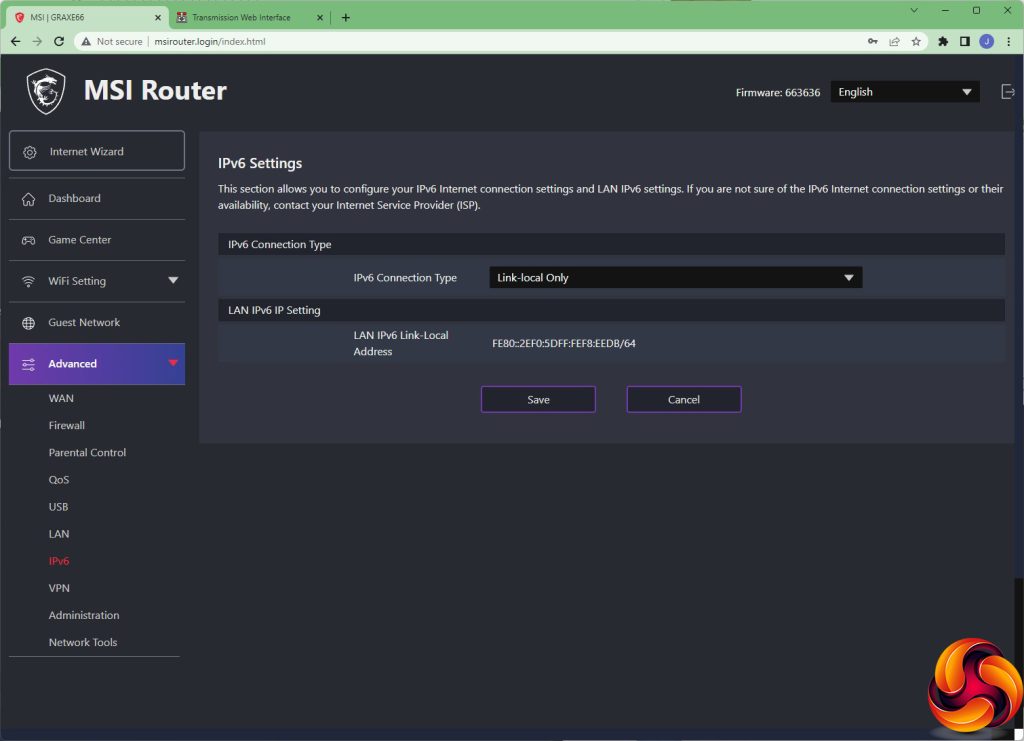1024x741 pixels.
Task: Save the IPv6 settings
Action: (x=538, y=400)
